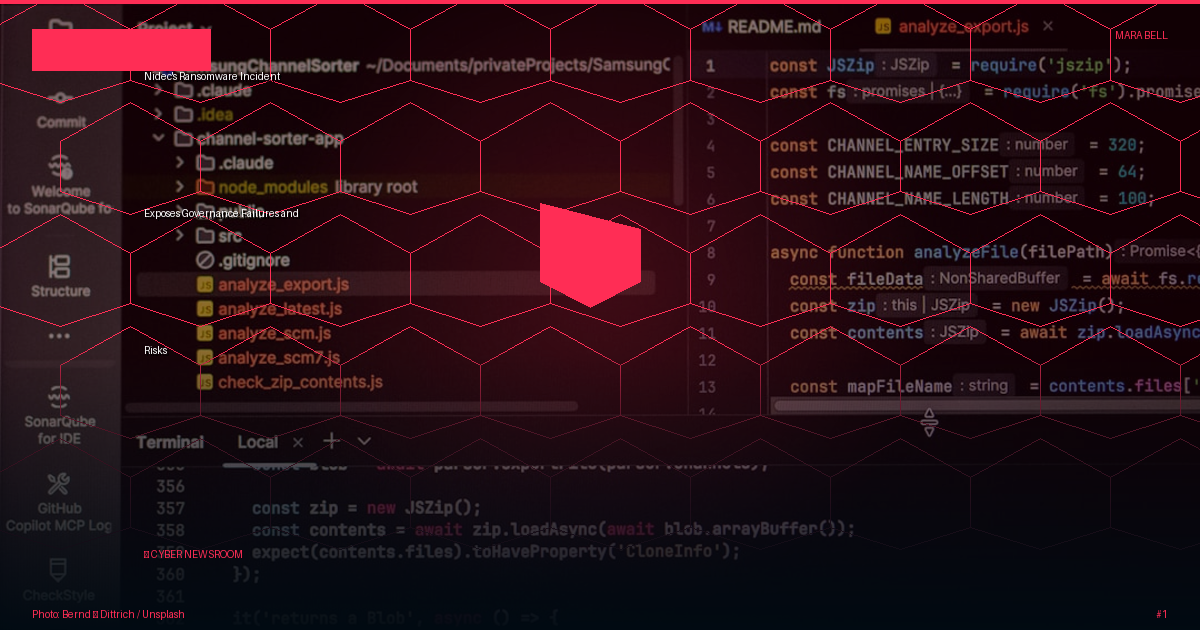Open SonarQube for IDE panel
This screenshot has width=1200, height=630.
click(60, 396)
